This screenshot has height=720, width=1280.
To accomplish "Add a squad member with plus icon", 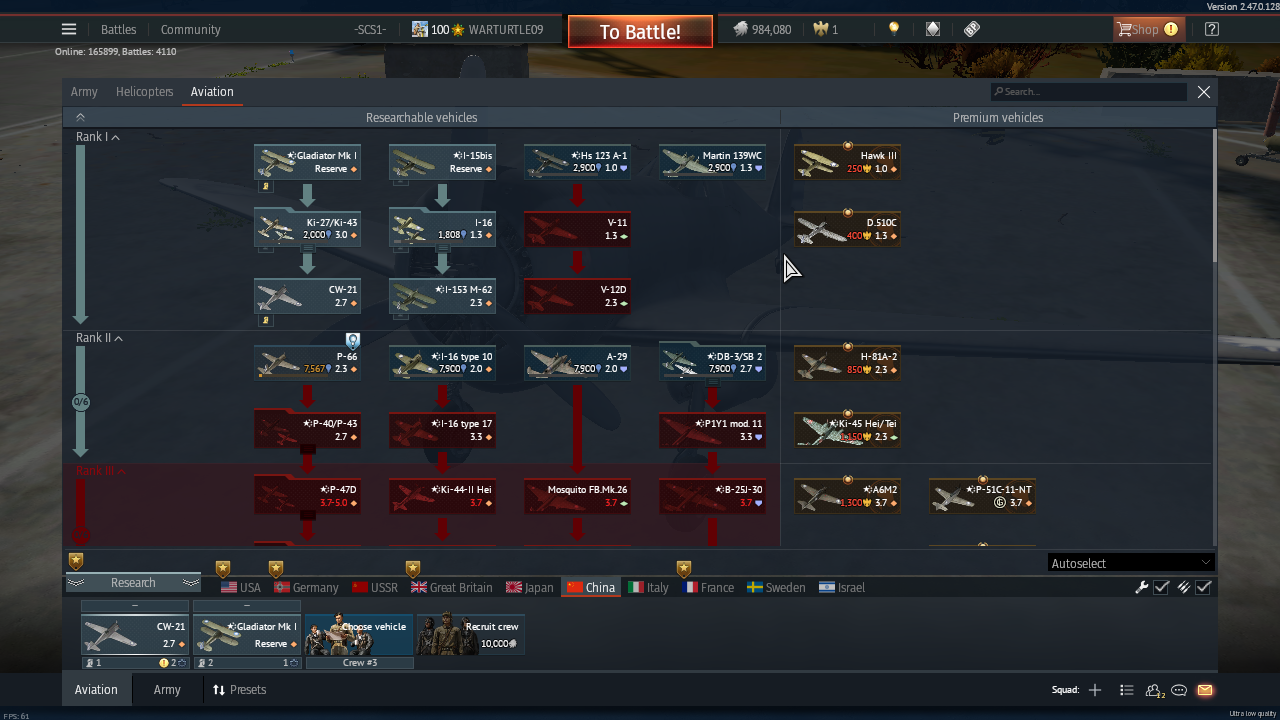I will pyautogui.click(x=1095, y=690).
